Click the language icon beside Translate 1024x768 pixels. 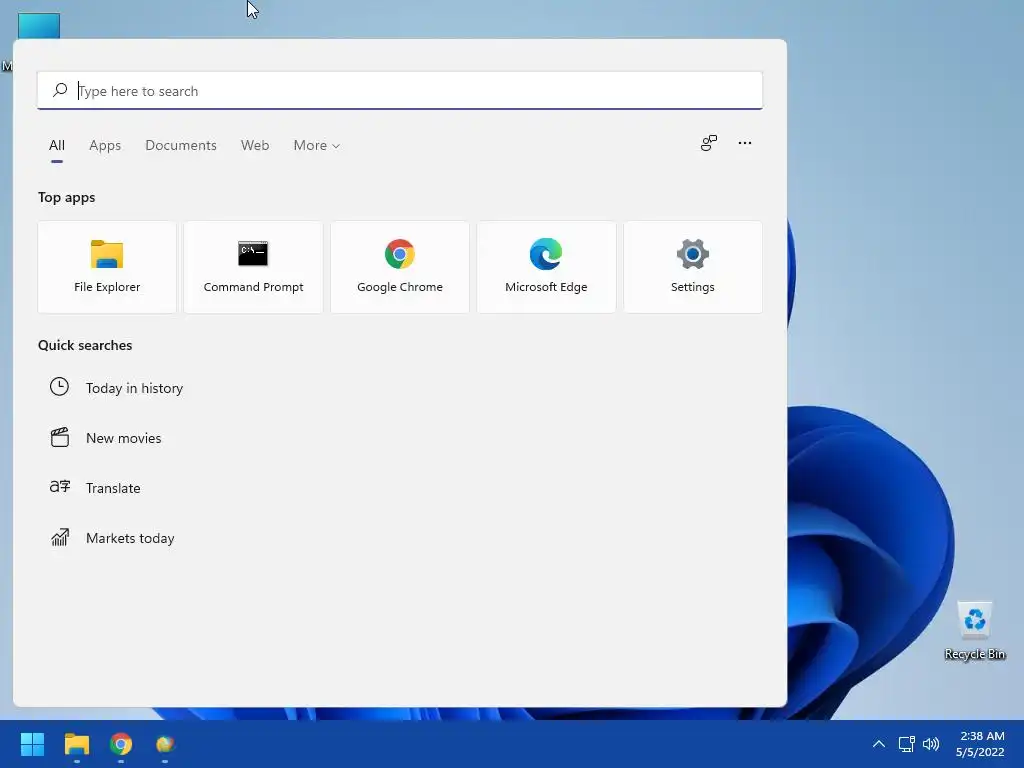(x=59, y=487)
